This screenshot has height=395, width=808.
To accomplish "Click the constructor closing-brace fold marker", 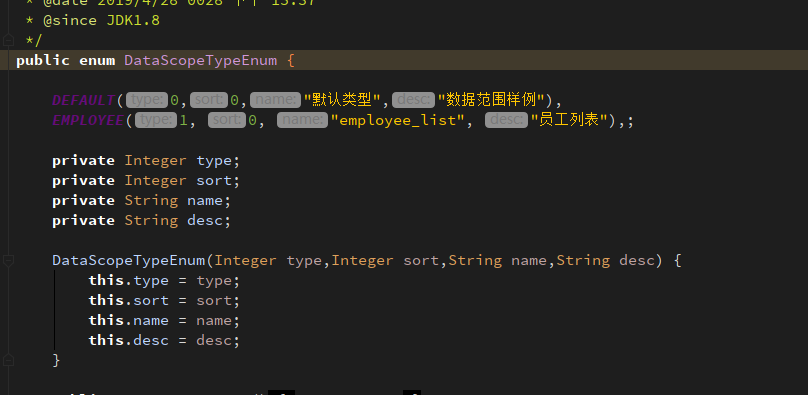I will [x=8, y=359].
